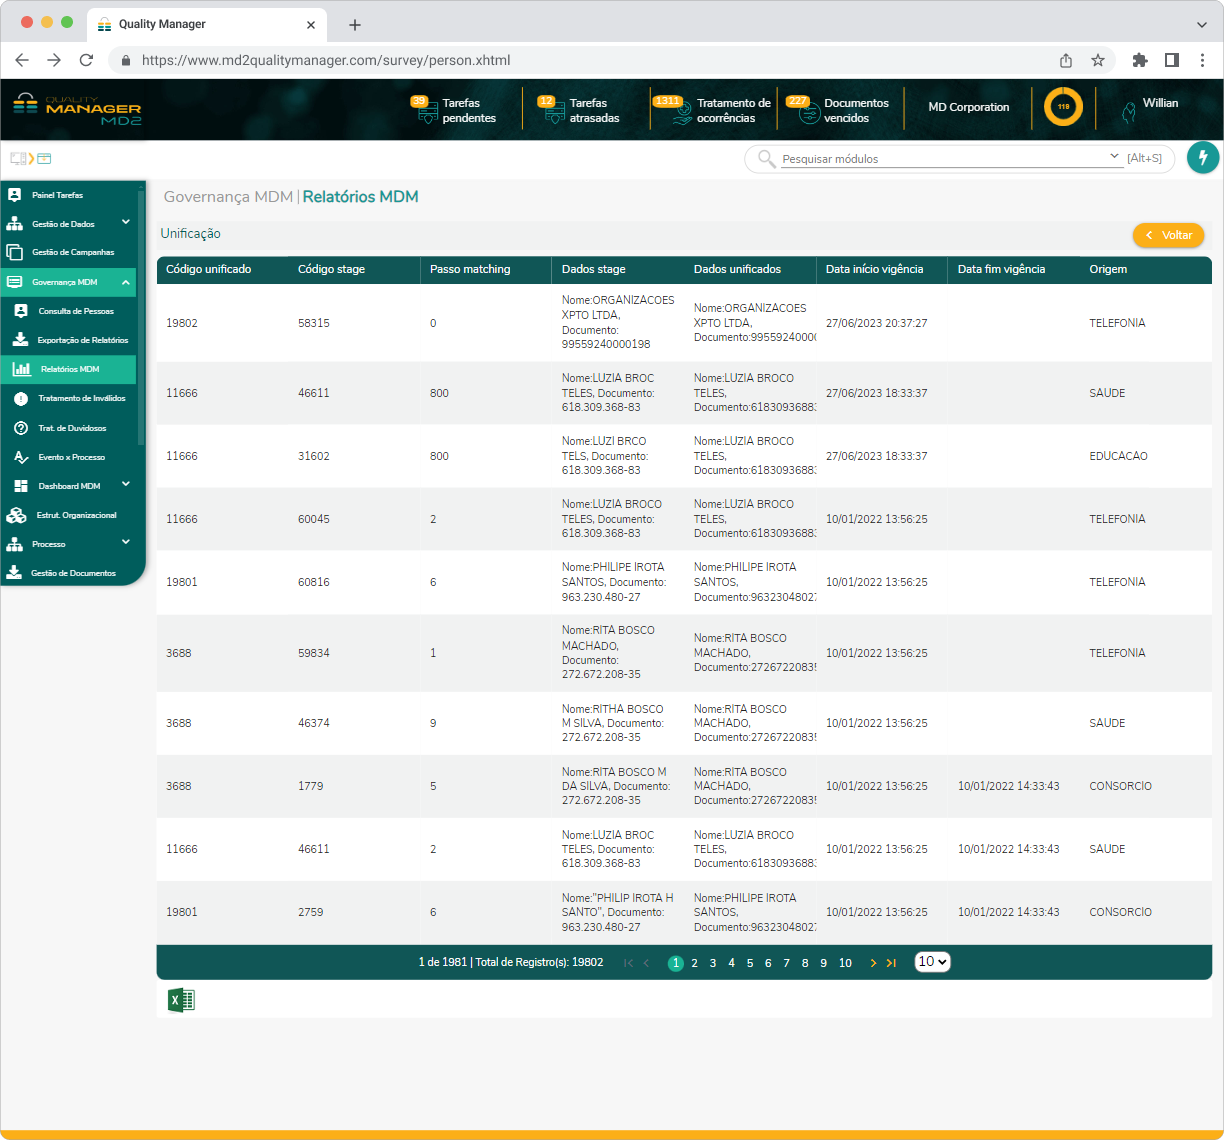Click the orange circular progress indicator
The image size is (1224, 1140).
[x=1063, y=107]
